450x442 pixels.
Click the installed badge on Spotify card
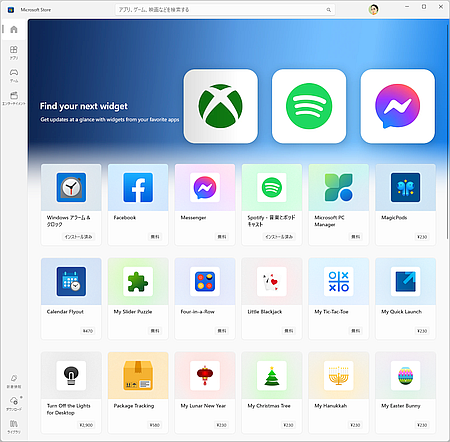click(x=279, y=237)
